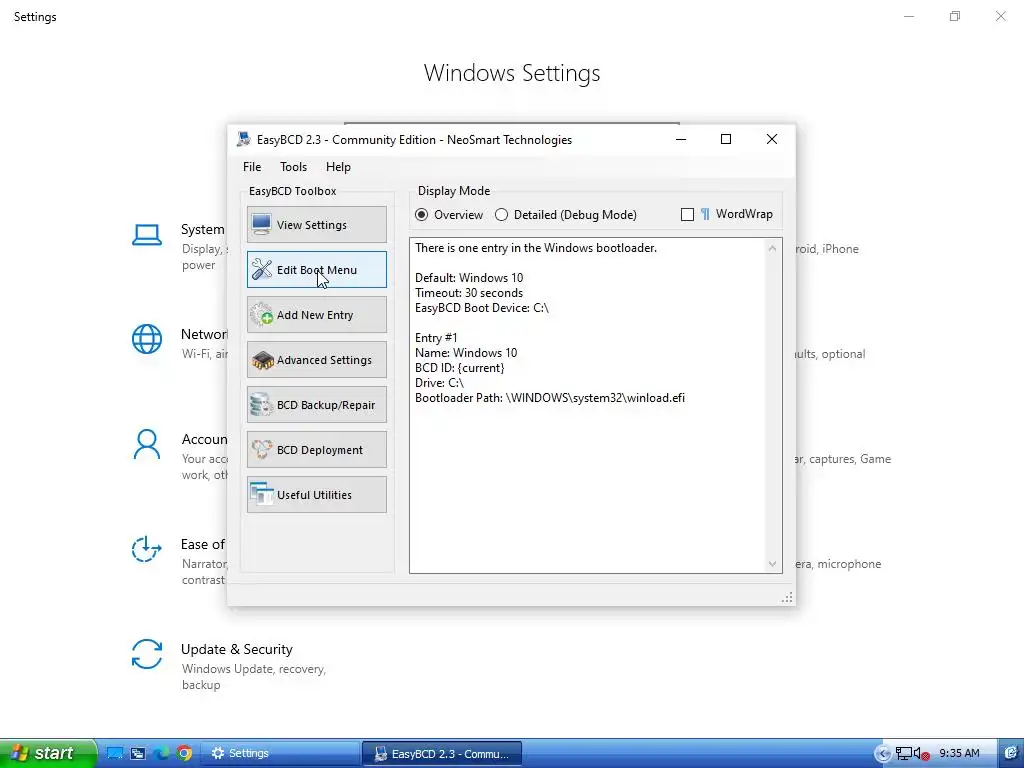
Task: Click 'Default: Windows 10' text line
Action: point(469,278)
